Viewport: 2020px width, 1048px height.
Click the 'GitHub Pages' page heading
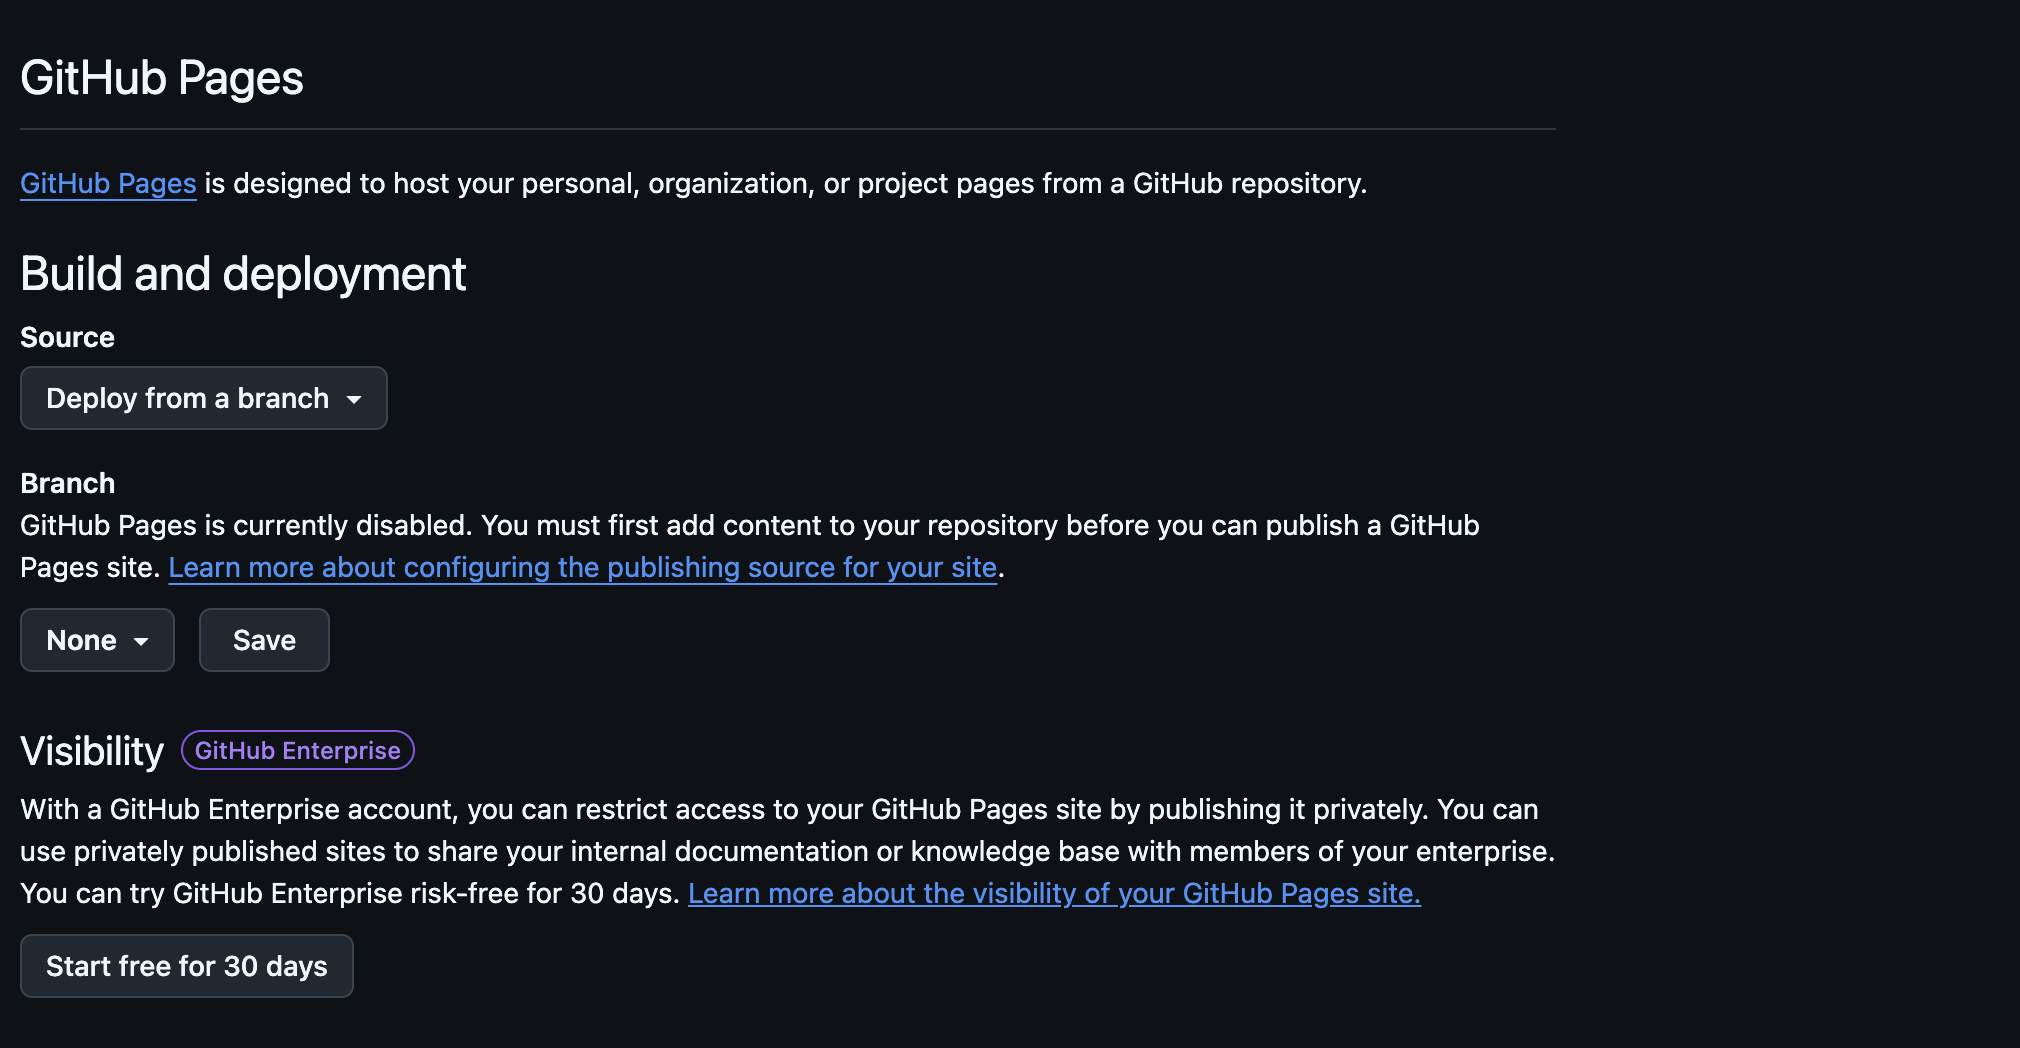pos(162,78)
